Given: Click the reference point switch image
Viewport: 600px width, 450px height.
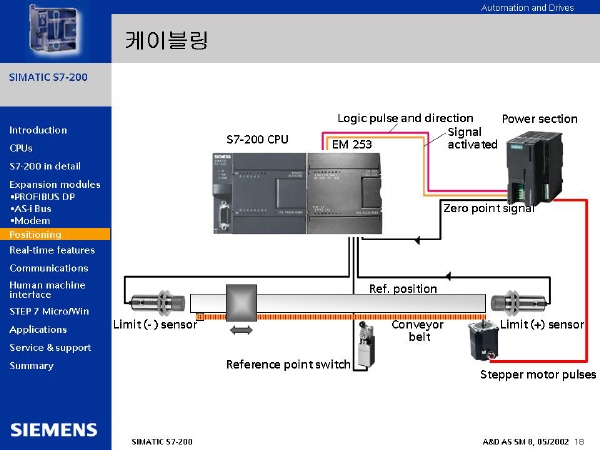Looking at the screenshot, I should point(366,344).
